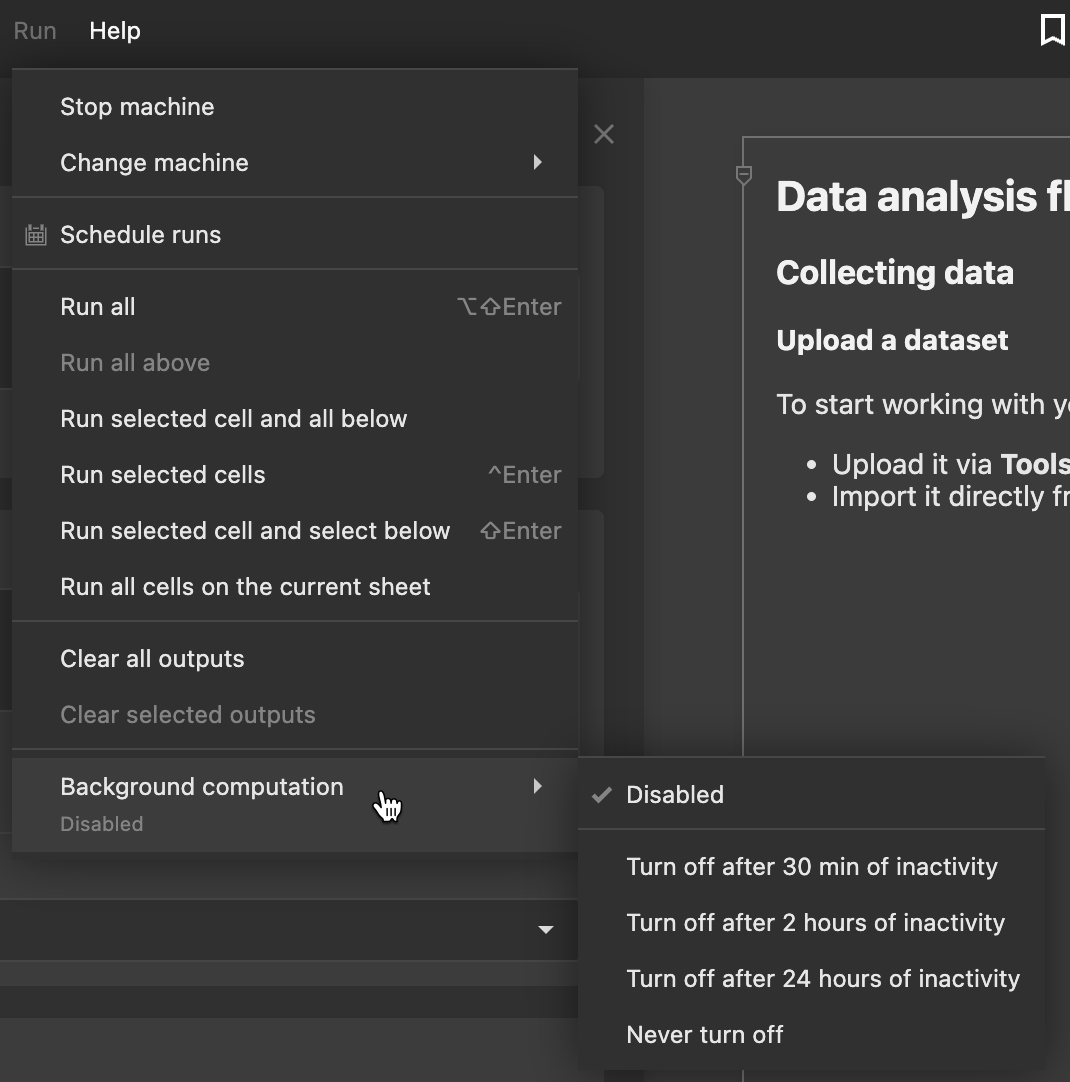The image size is (1070, 1082).
Task: Select Turn off after 24 hours of inactivity
Action: tap(823, 978)
